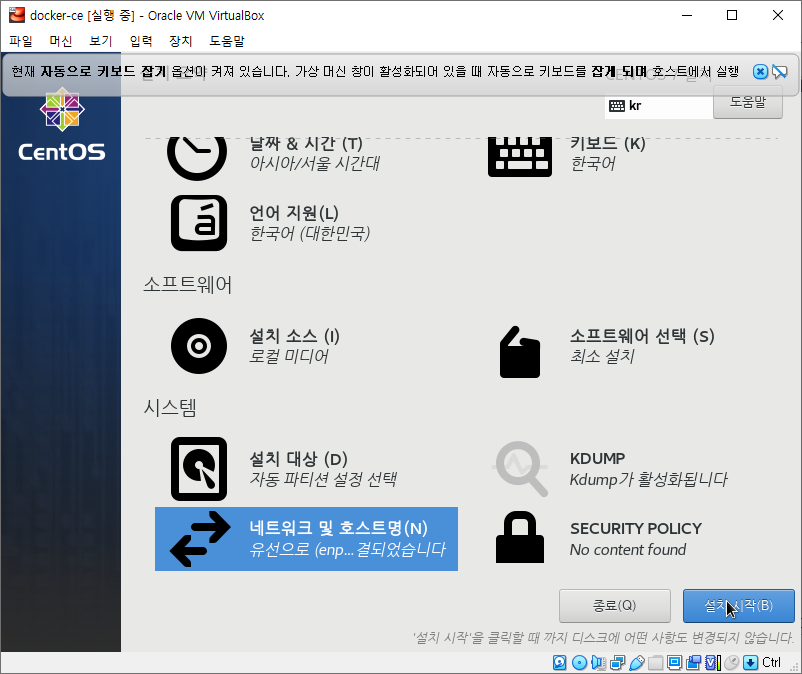Dismiss the keyboard capture notification
Viewport: 802px width, 674px height.
760,72
